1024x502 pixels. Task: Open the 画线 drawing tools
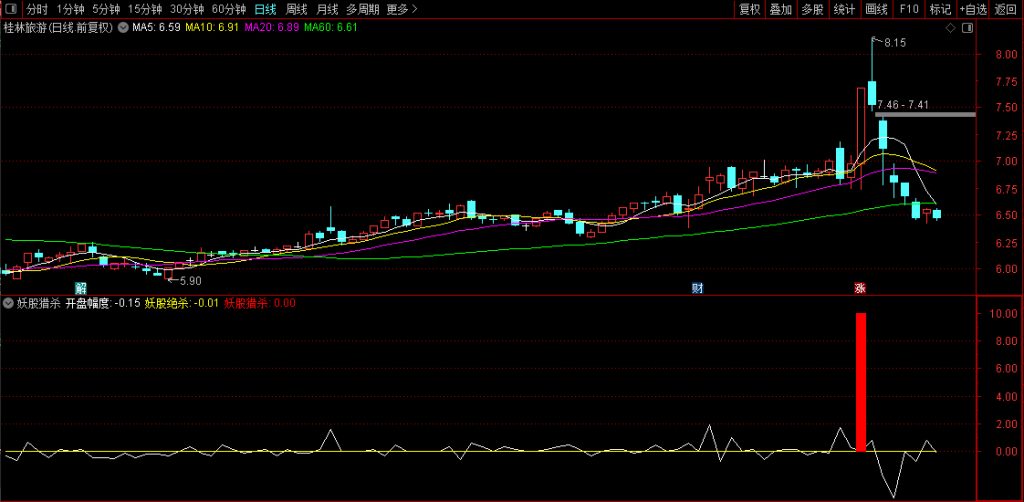(x=877, y=9)
